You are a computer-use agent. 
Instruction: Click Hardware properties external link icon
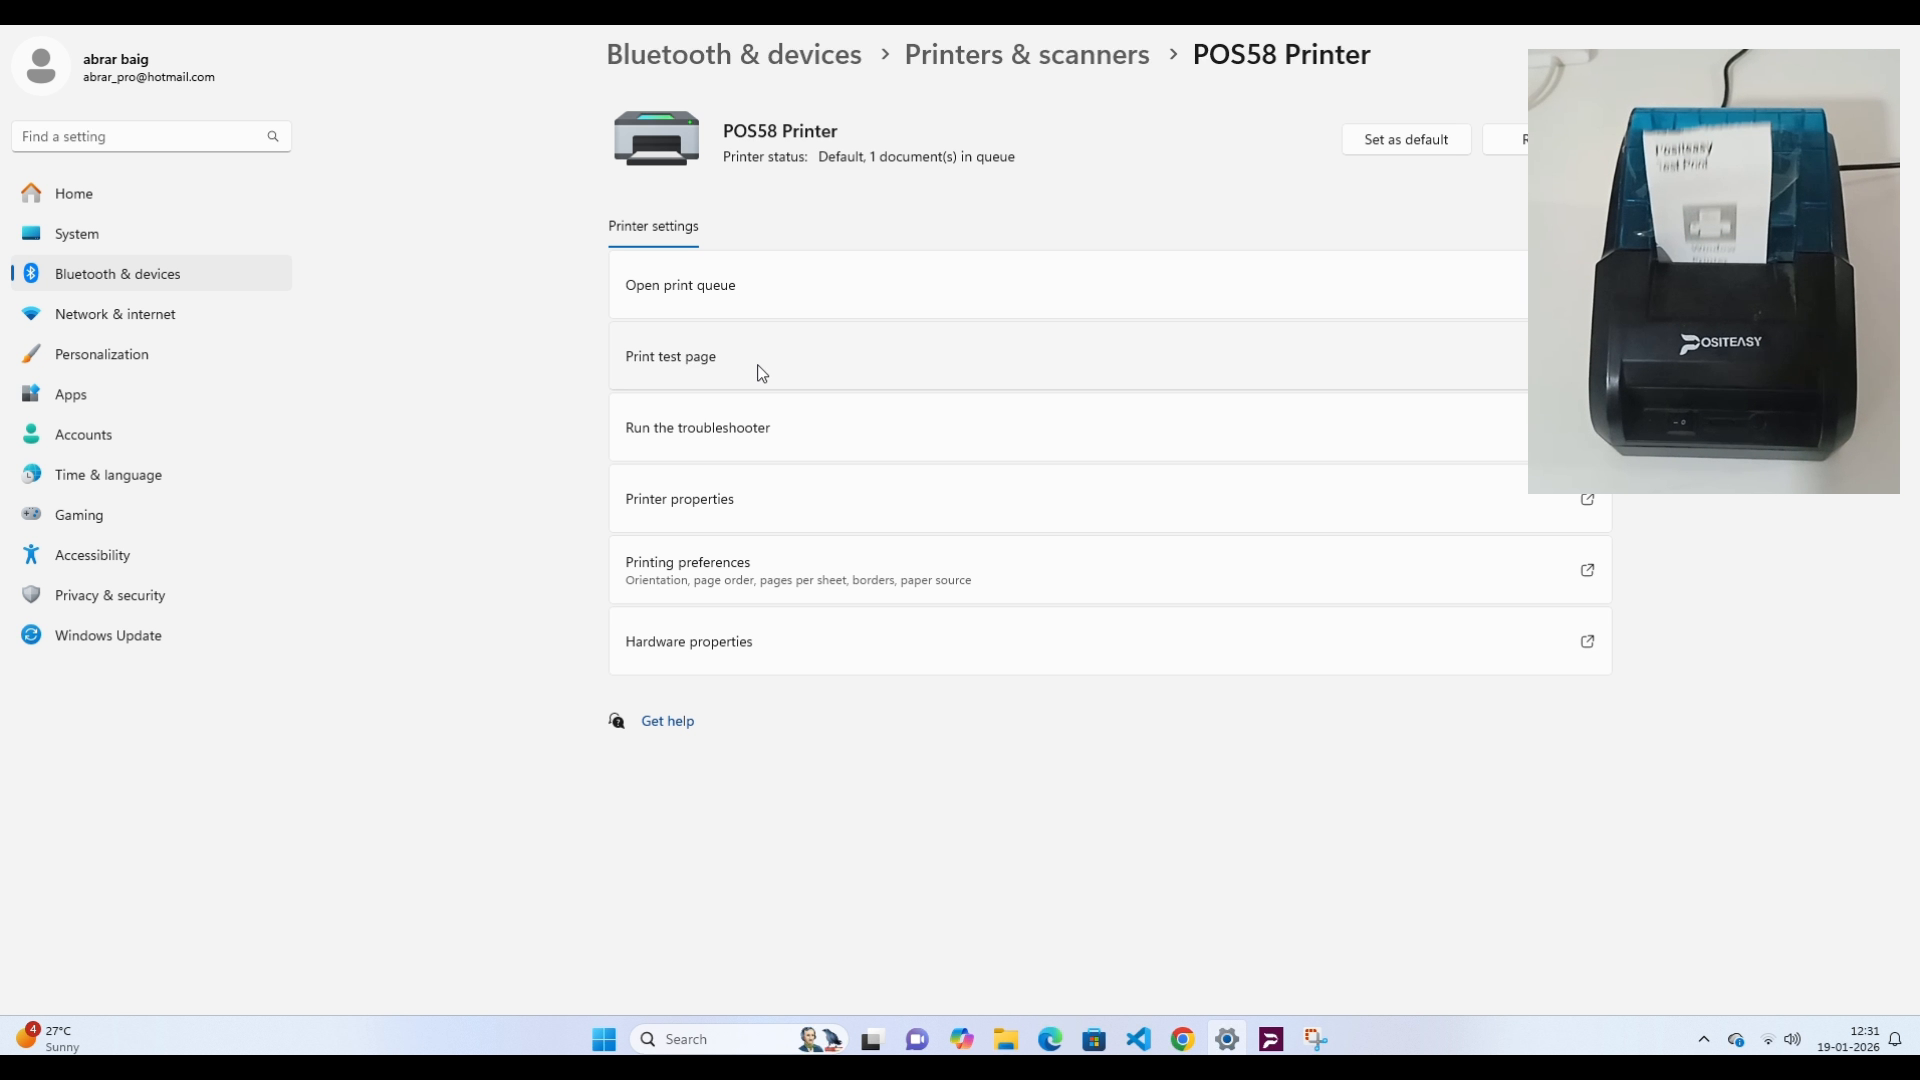pyautogui.click(x=1587, y=642)
